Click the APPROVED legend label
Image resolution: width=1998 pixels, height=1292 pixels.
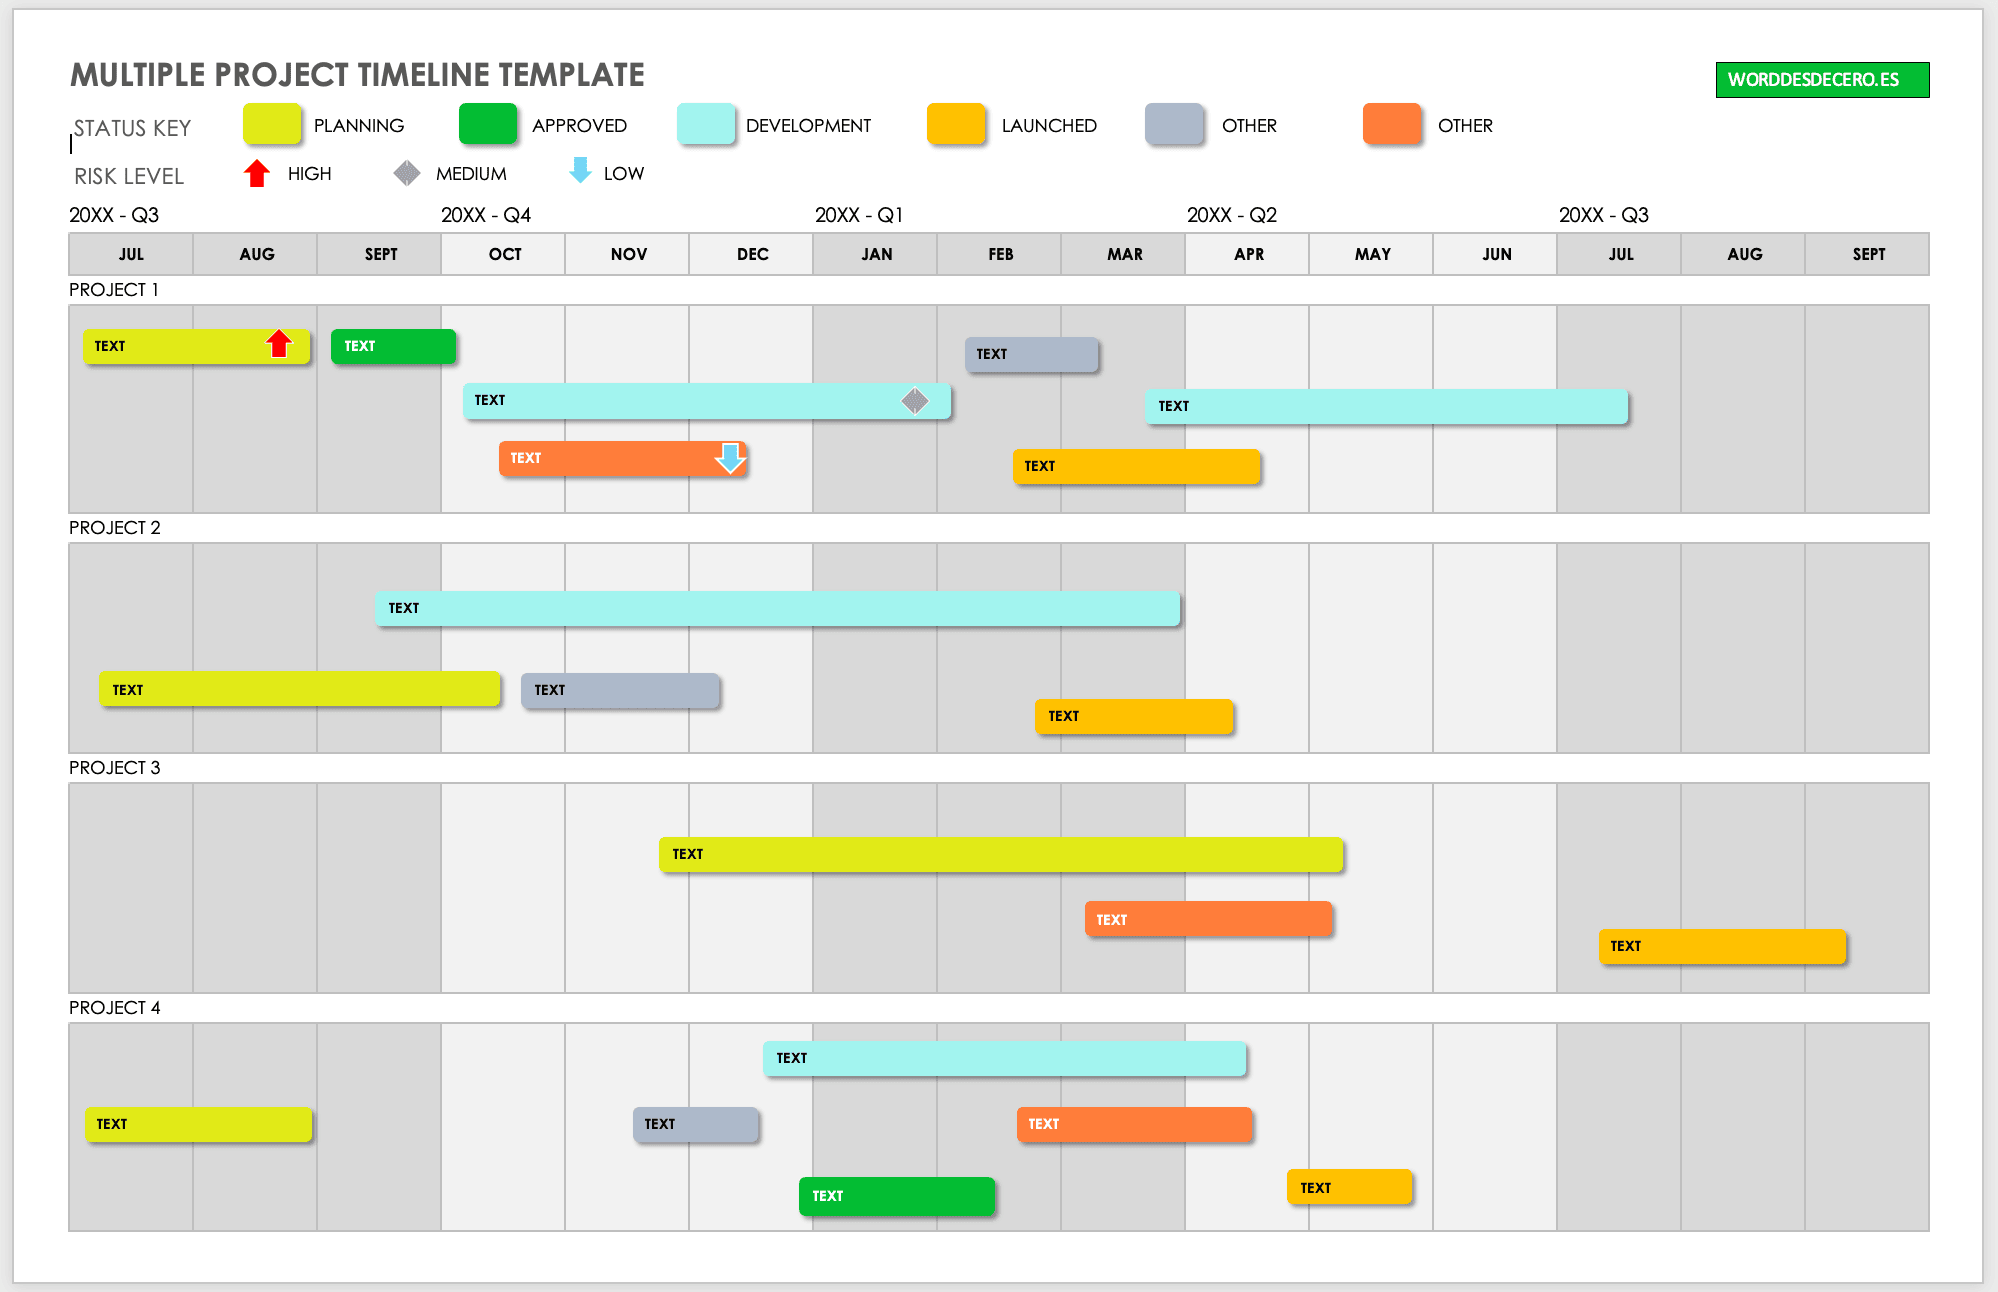click(x=579, y=125)
